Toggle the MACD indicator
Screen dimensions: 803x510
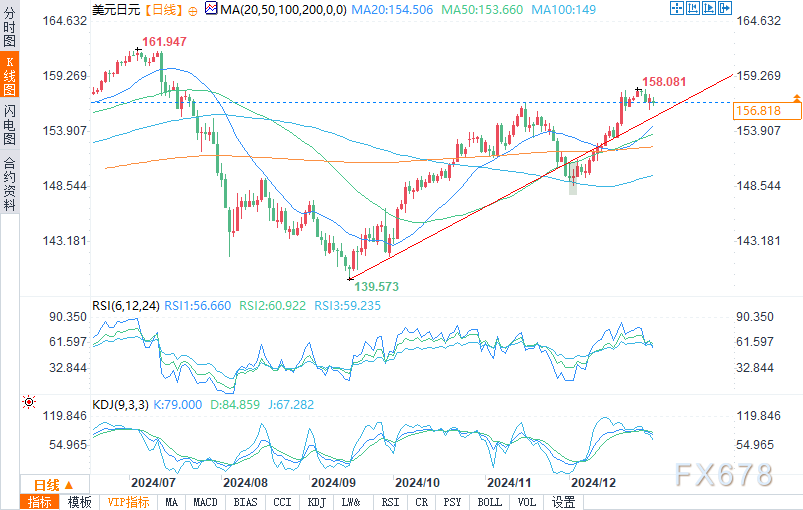[x=205, y=502]
